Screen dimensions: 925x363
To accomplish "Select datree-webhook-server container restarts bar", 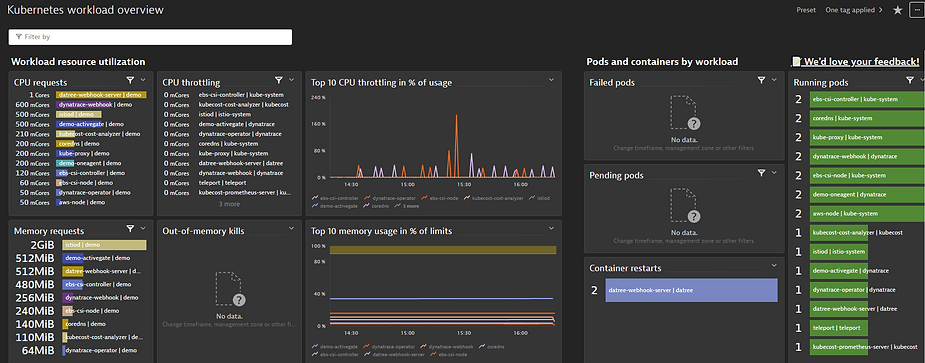I will coord(691,290).
